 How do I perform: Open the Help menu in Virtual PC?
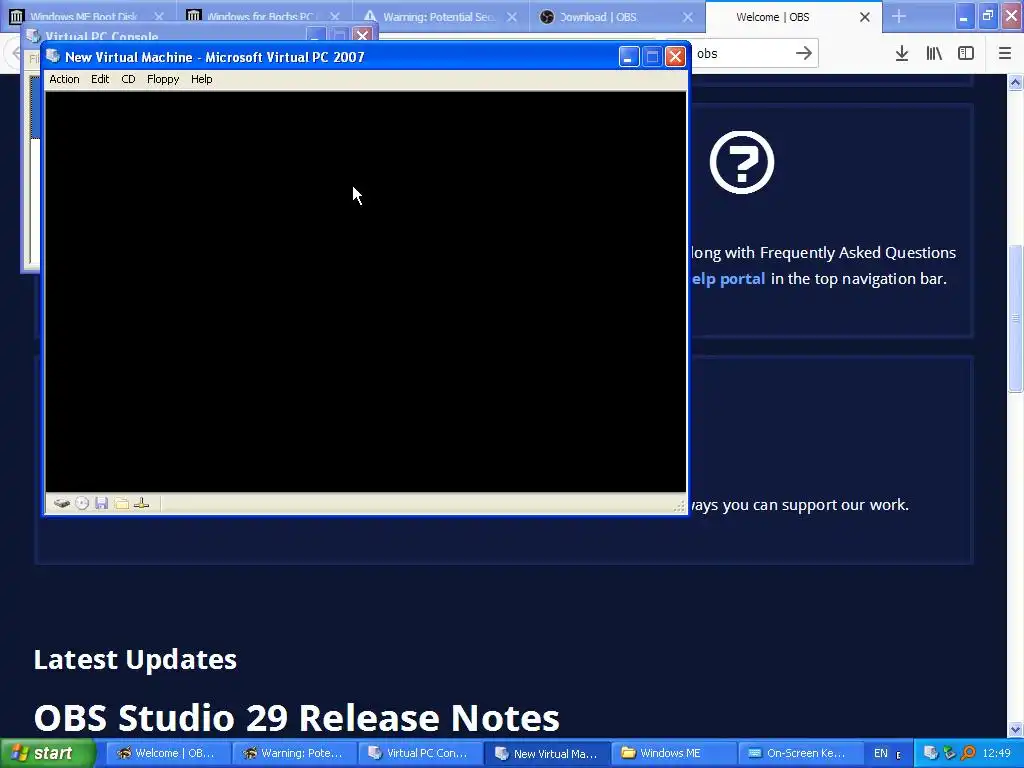201,79
